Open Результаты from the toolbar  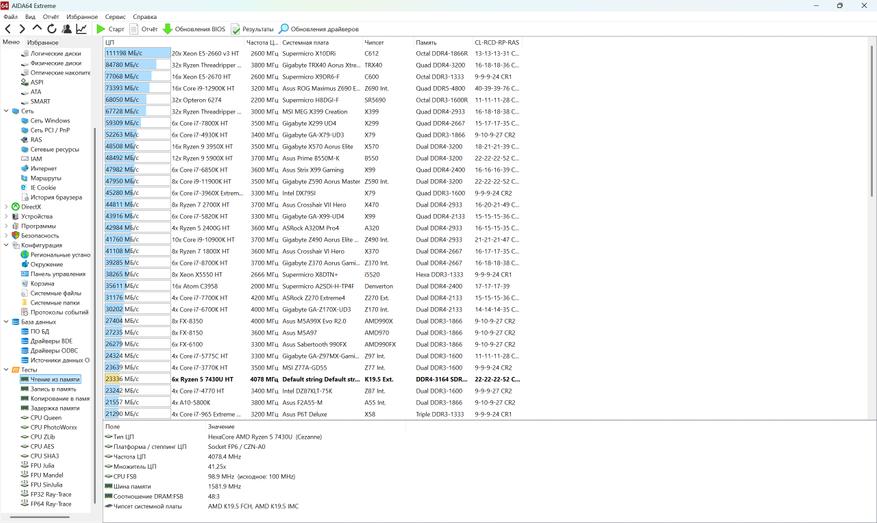(252, 29)
